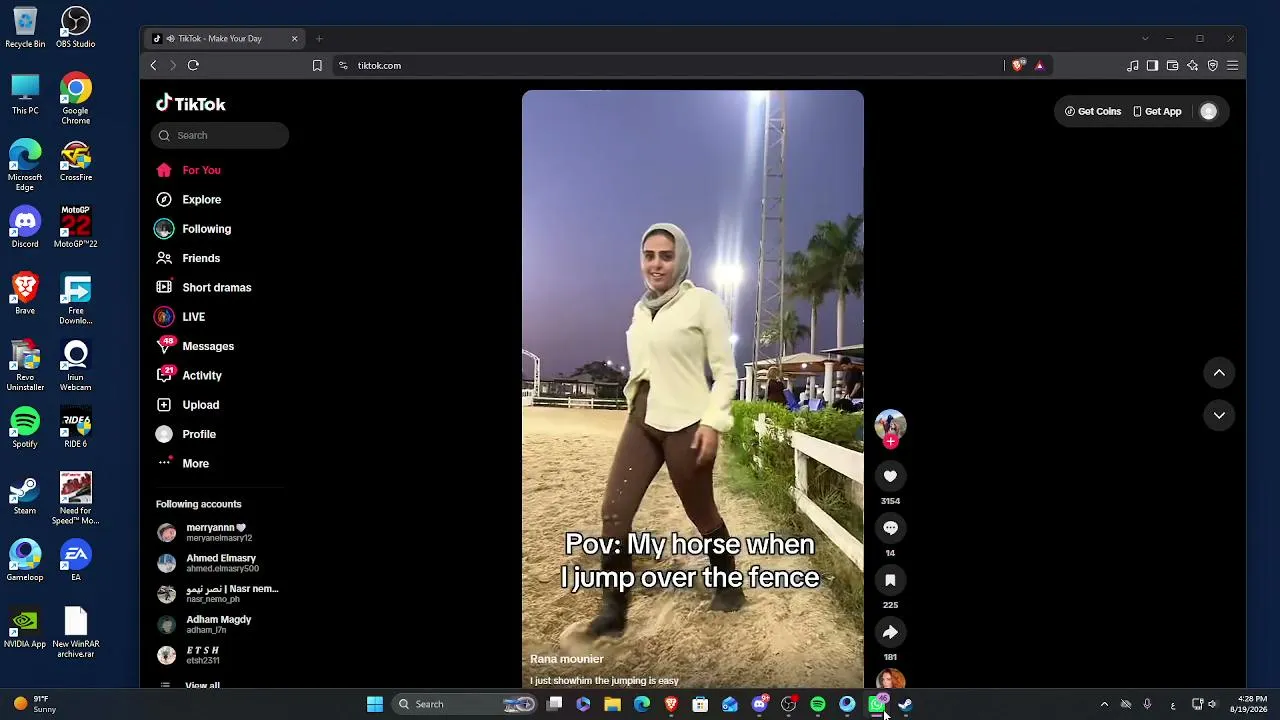Open the creator's avatar beside the video

890,423
